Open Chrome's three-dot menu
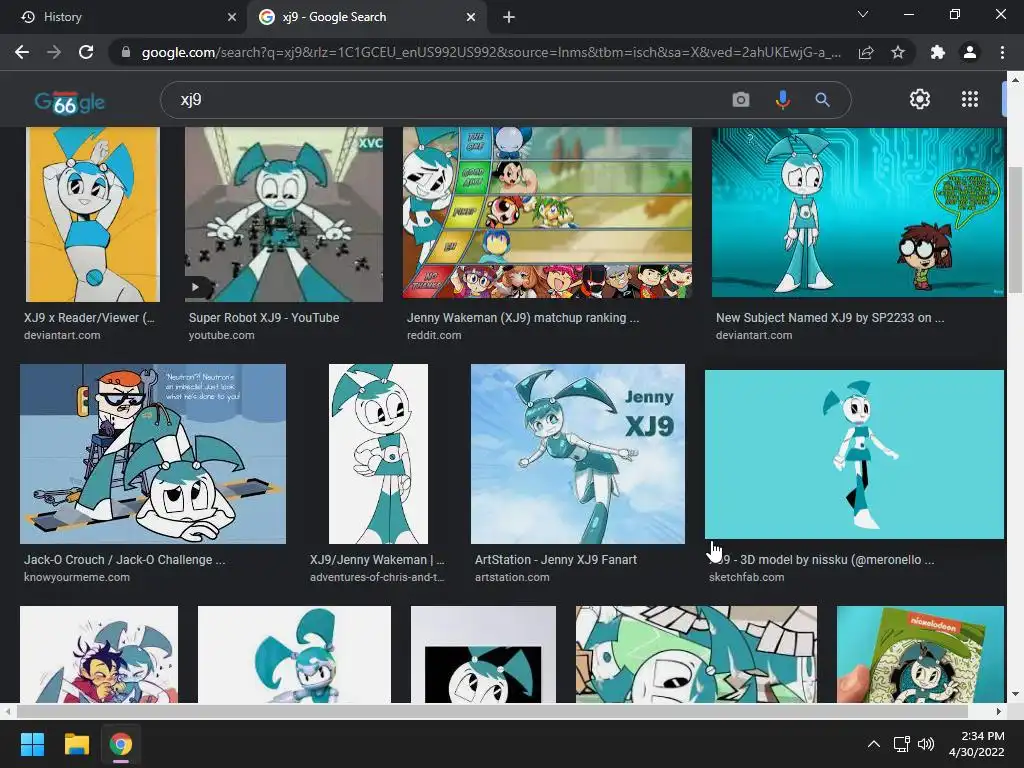 pos(1002,52)
